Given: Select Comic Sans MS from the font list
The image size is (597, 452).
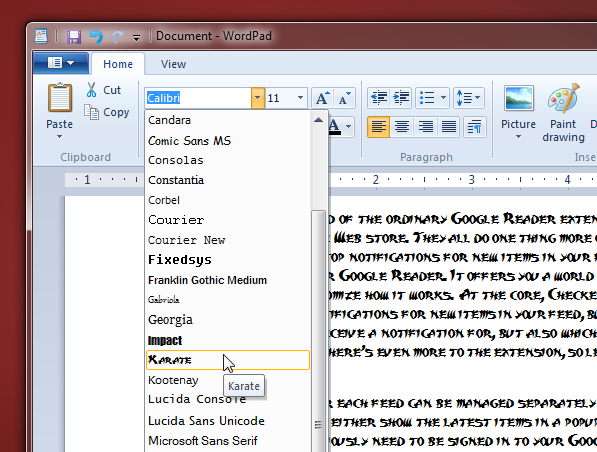Looking at the screenshot, I should 228,141.
